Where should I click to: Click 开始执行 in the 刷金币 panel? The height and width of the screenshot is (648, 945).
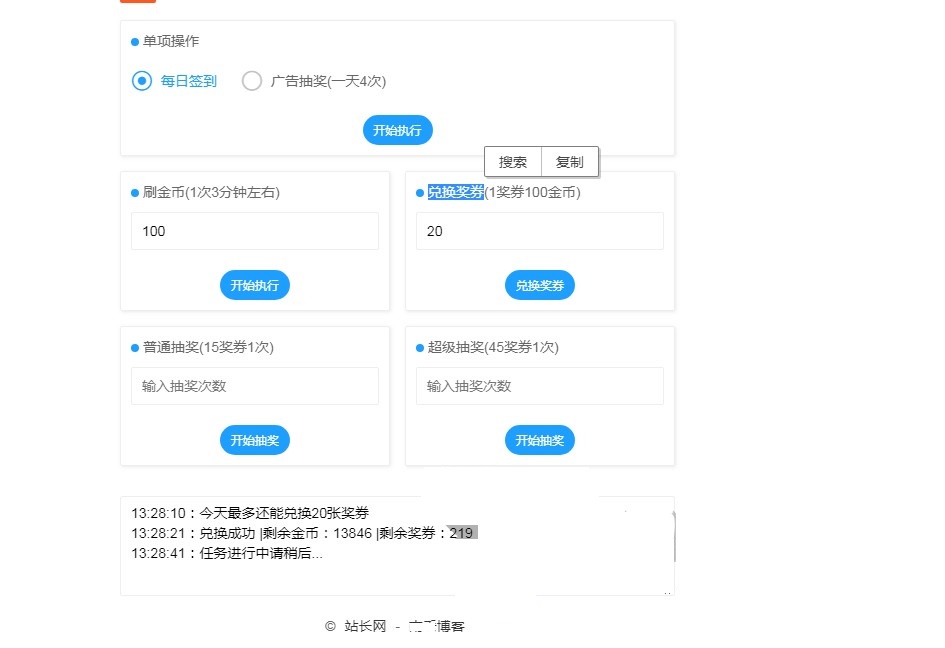point(254,285)
